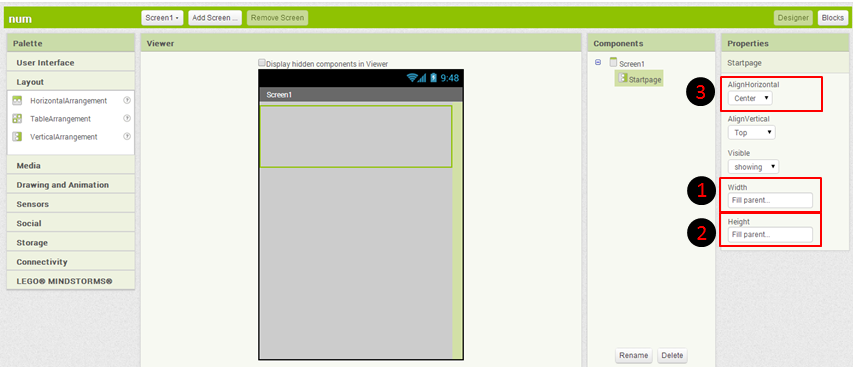Expand the Media palette section

[71, 166]
